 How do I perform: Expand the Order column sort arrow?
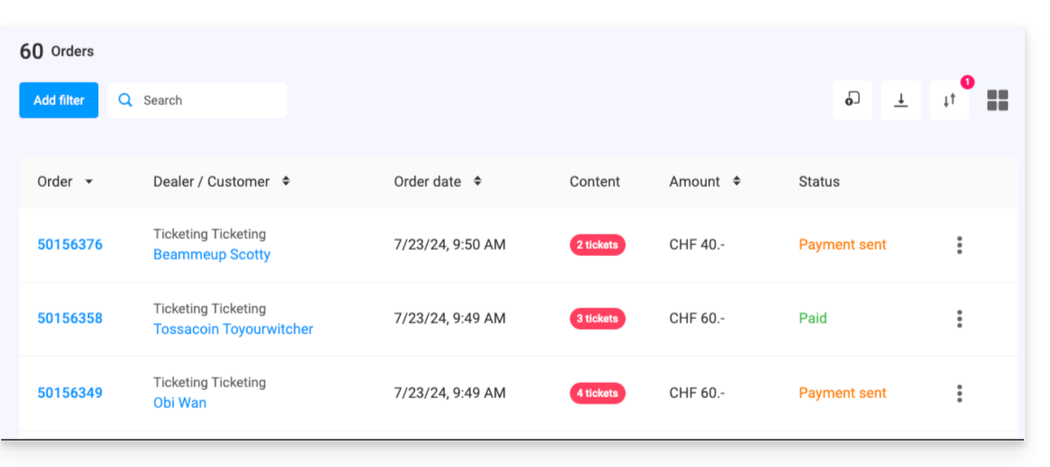point(89,182)
